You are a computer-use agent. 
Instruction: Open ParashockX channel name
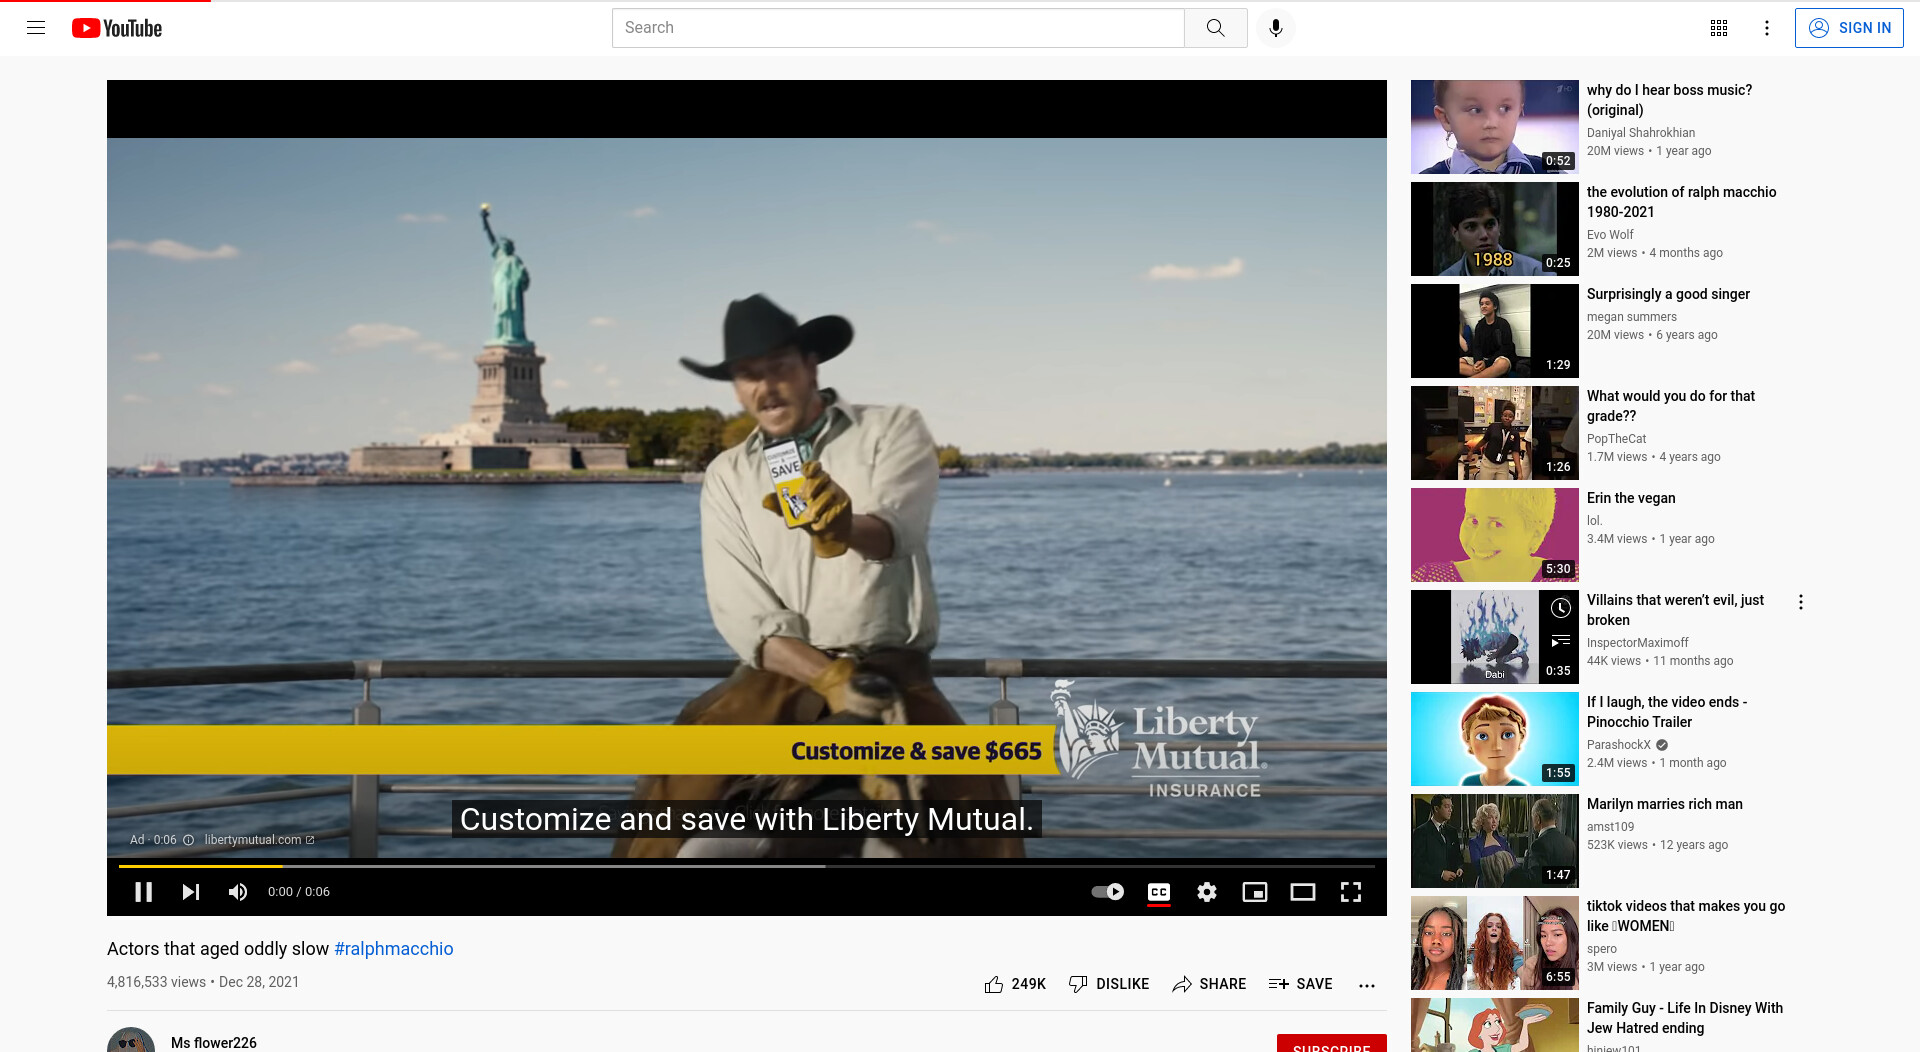1618,745
